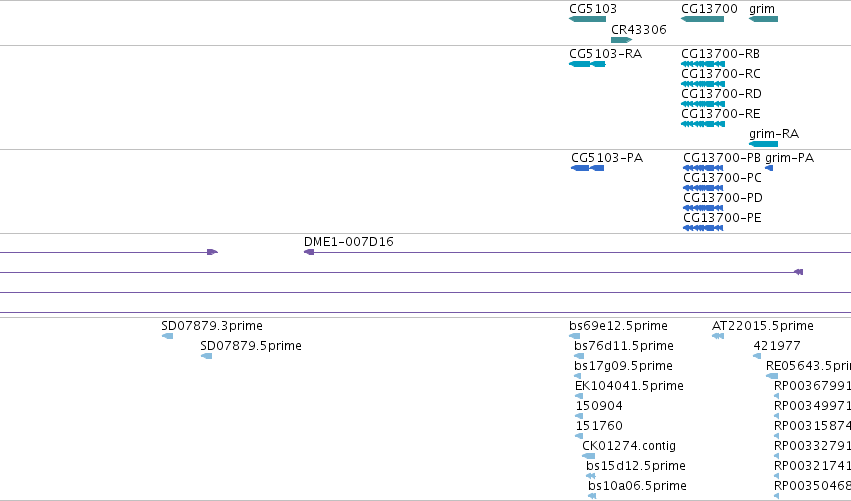851x501 pixels.
Task: Open the CG5103-PA protein feature
Action: tap(607, 158)
